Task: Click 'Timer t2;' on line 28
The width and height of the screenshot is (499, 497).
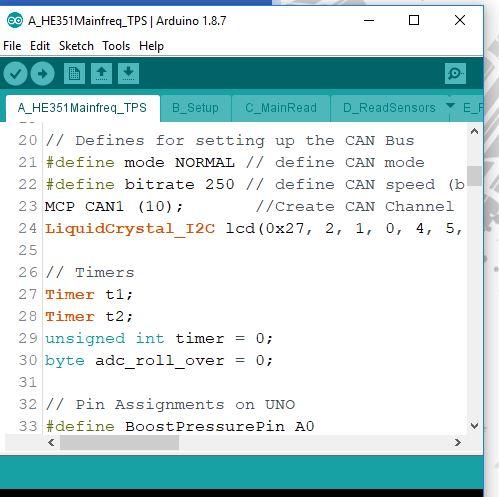Action: click(x=89, y=317)
